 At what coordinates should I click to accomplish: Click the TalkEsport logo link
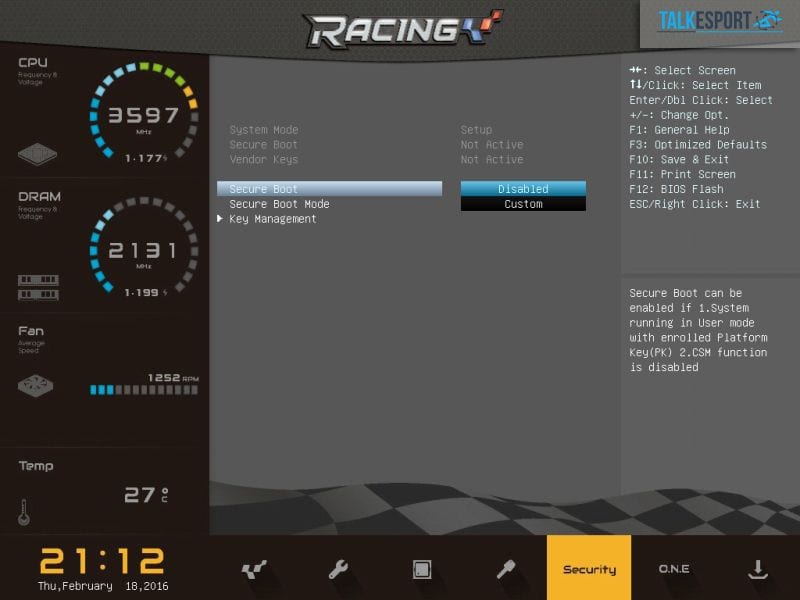pyautogui.click(x=719, y=21)
